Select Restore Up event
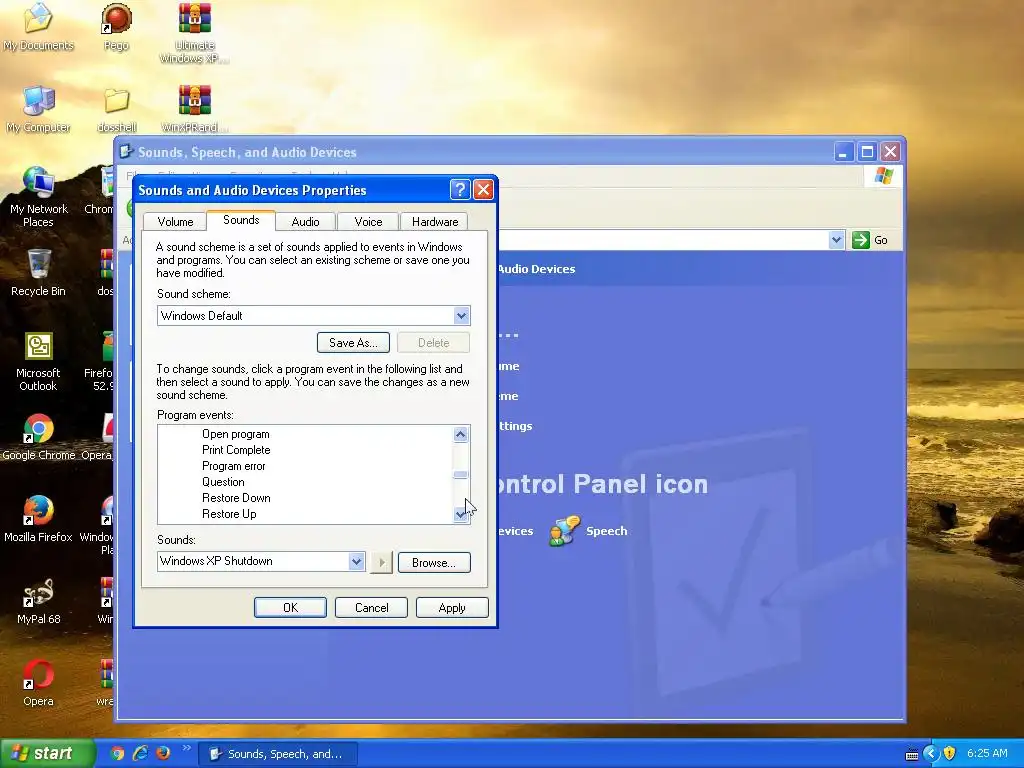1024x768 pixels. [x=229, y=514]
